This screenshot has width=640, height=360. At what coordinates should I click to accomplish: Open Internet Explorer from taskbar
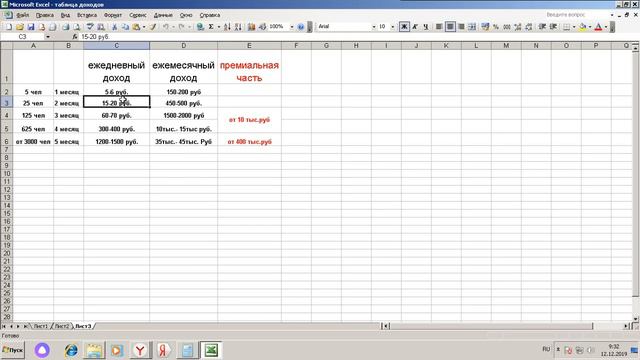point(71,350)
